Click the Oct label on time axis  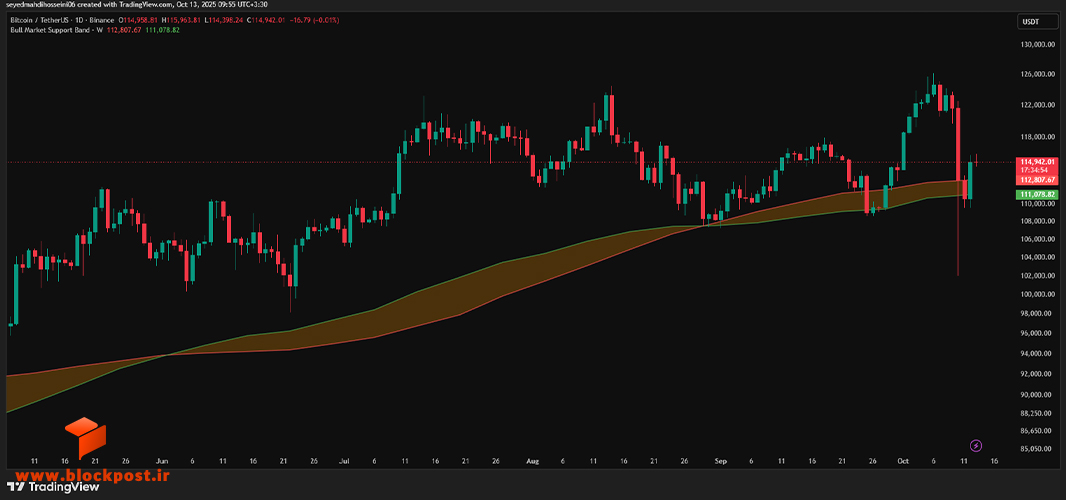pos(903,461)
